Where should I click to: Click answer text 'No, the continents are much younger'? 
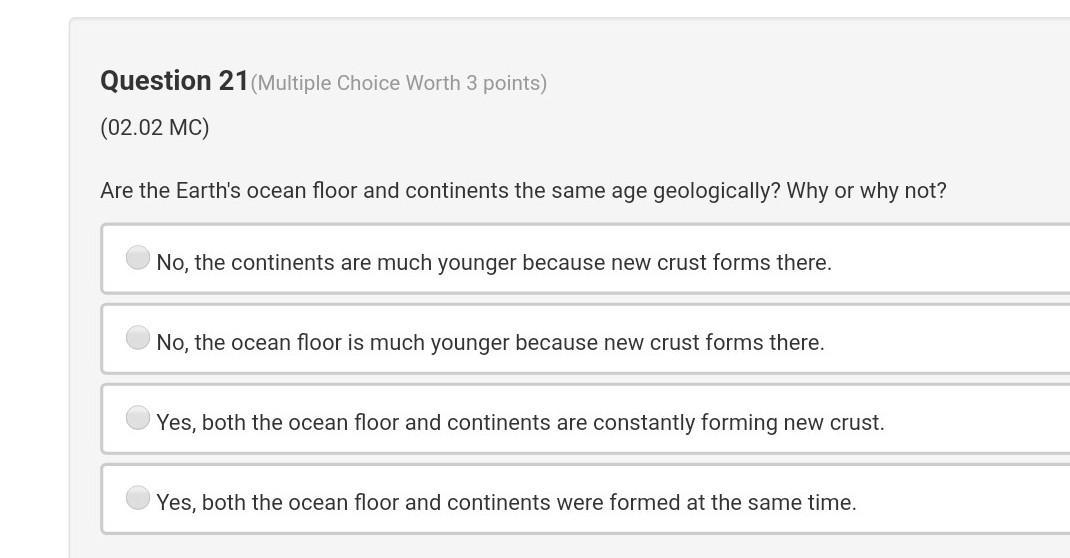(494, 263)
